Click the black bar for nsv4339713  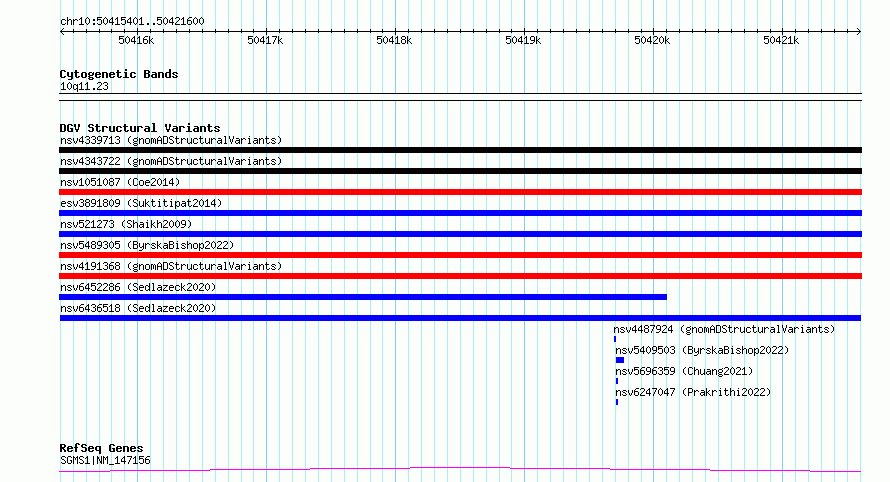[x=460, y=150]
